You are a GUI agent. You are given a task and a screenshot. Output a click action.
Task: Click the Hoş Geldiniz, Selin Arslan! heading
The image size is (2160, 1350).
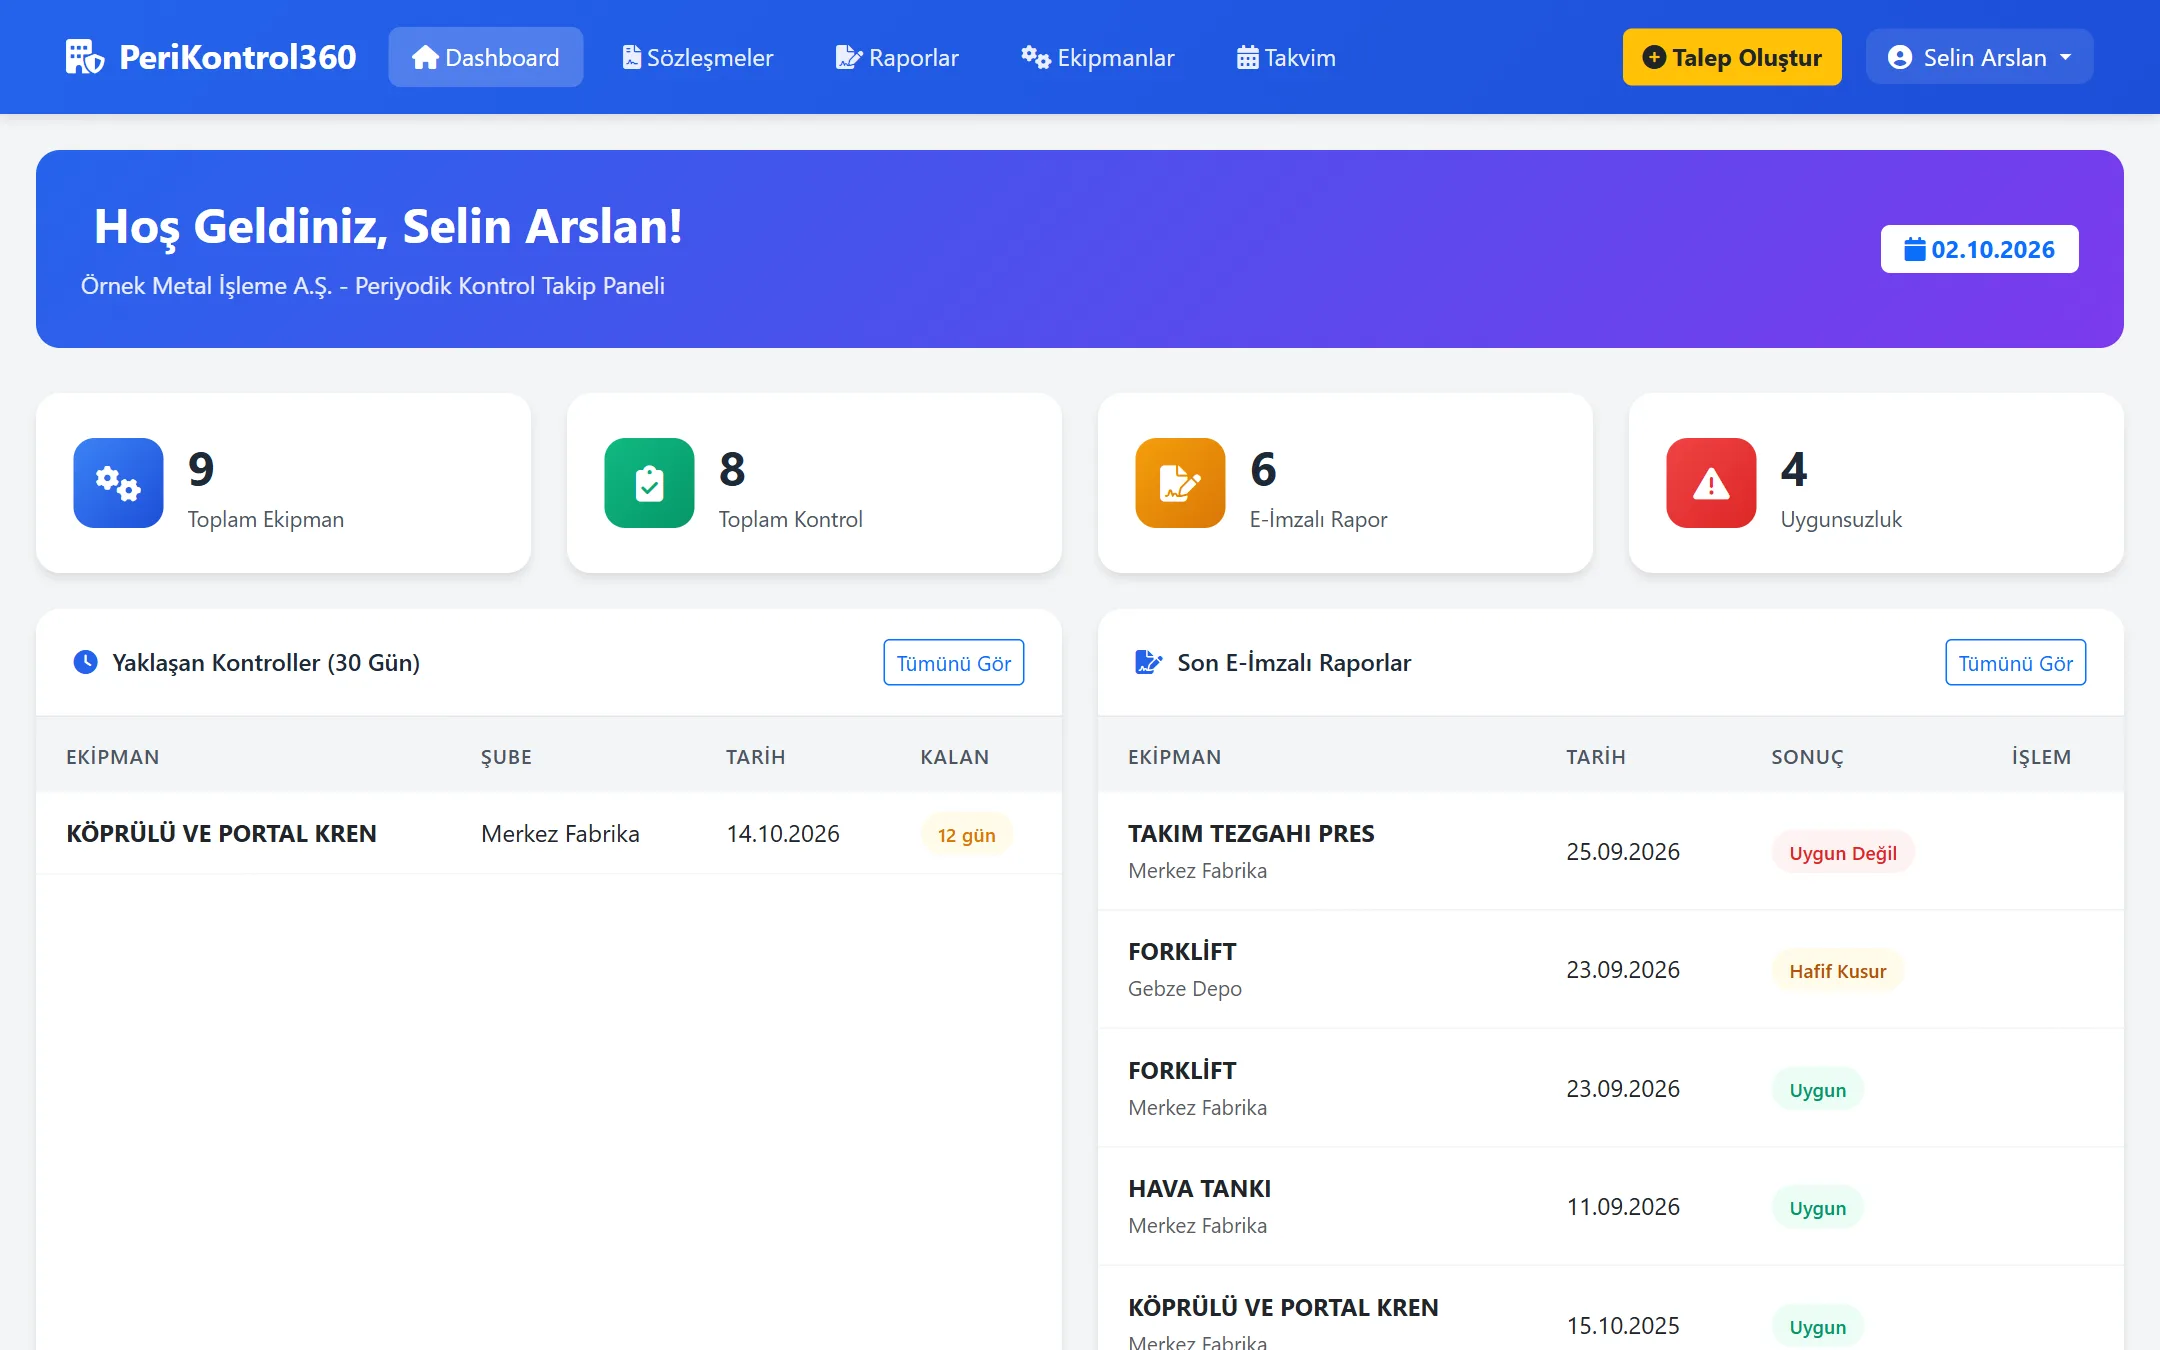tap(388, 226)
